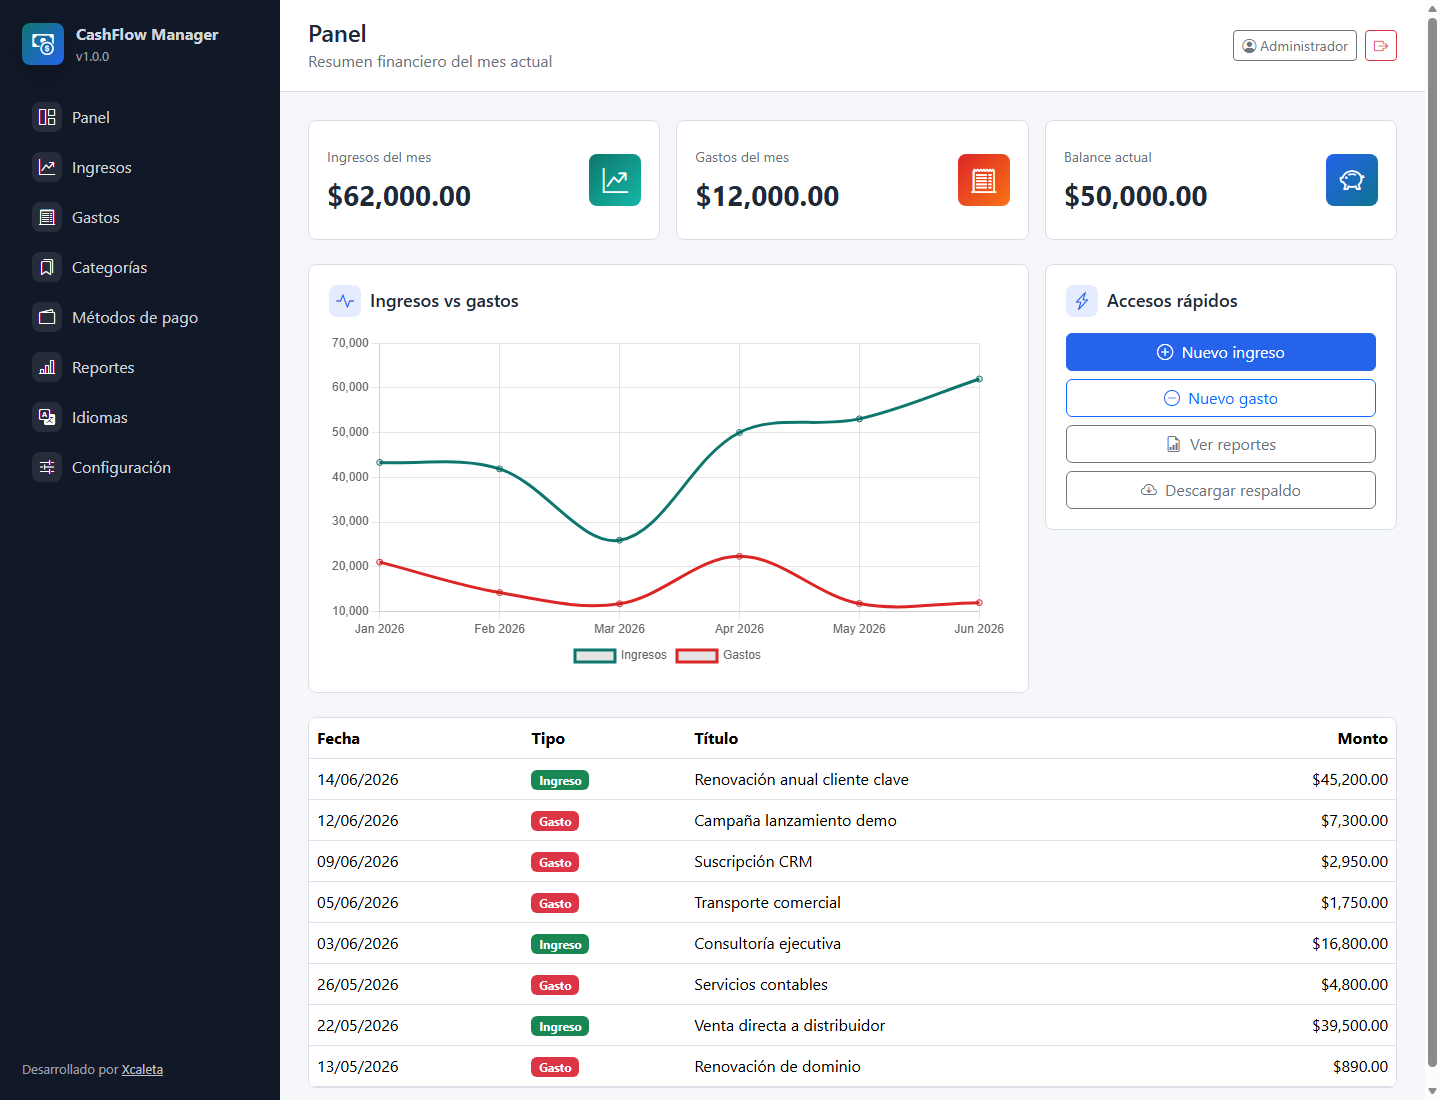This screenshot has width=1440, height=1100.
Task: Click the $62,000.00 Ingresos del mes value
Action: point(399,196)
